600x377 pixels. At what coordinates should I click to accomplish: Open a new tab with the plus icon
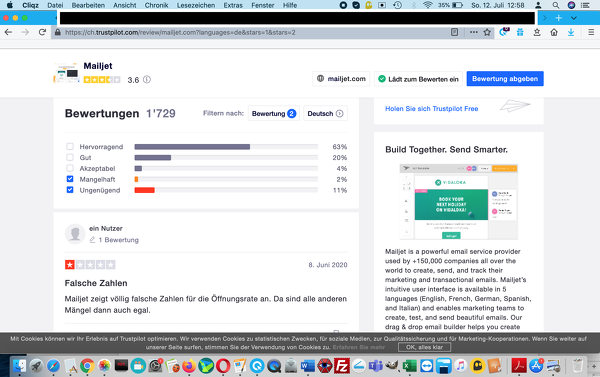[559, 18]
